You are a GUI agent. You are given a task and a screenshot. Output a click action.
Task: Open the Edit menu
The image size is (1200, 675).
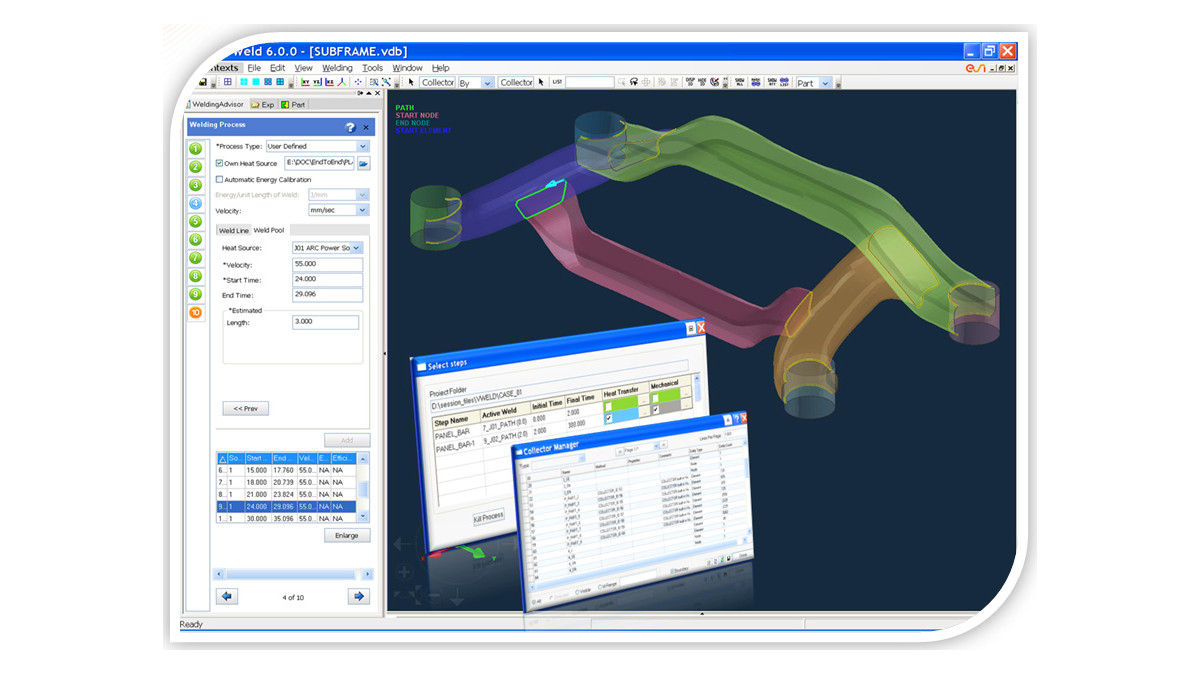tap(278, 68)
